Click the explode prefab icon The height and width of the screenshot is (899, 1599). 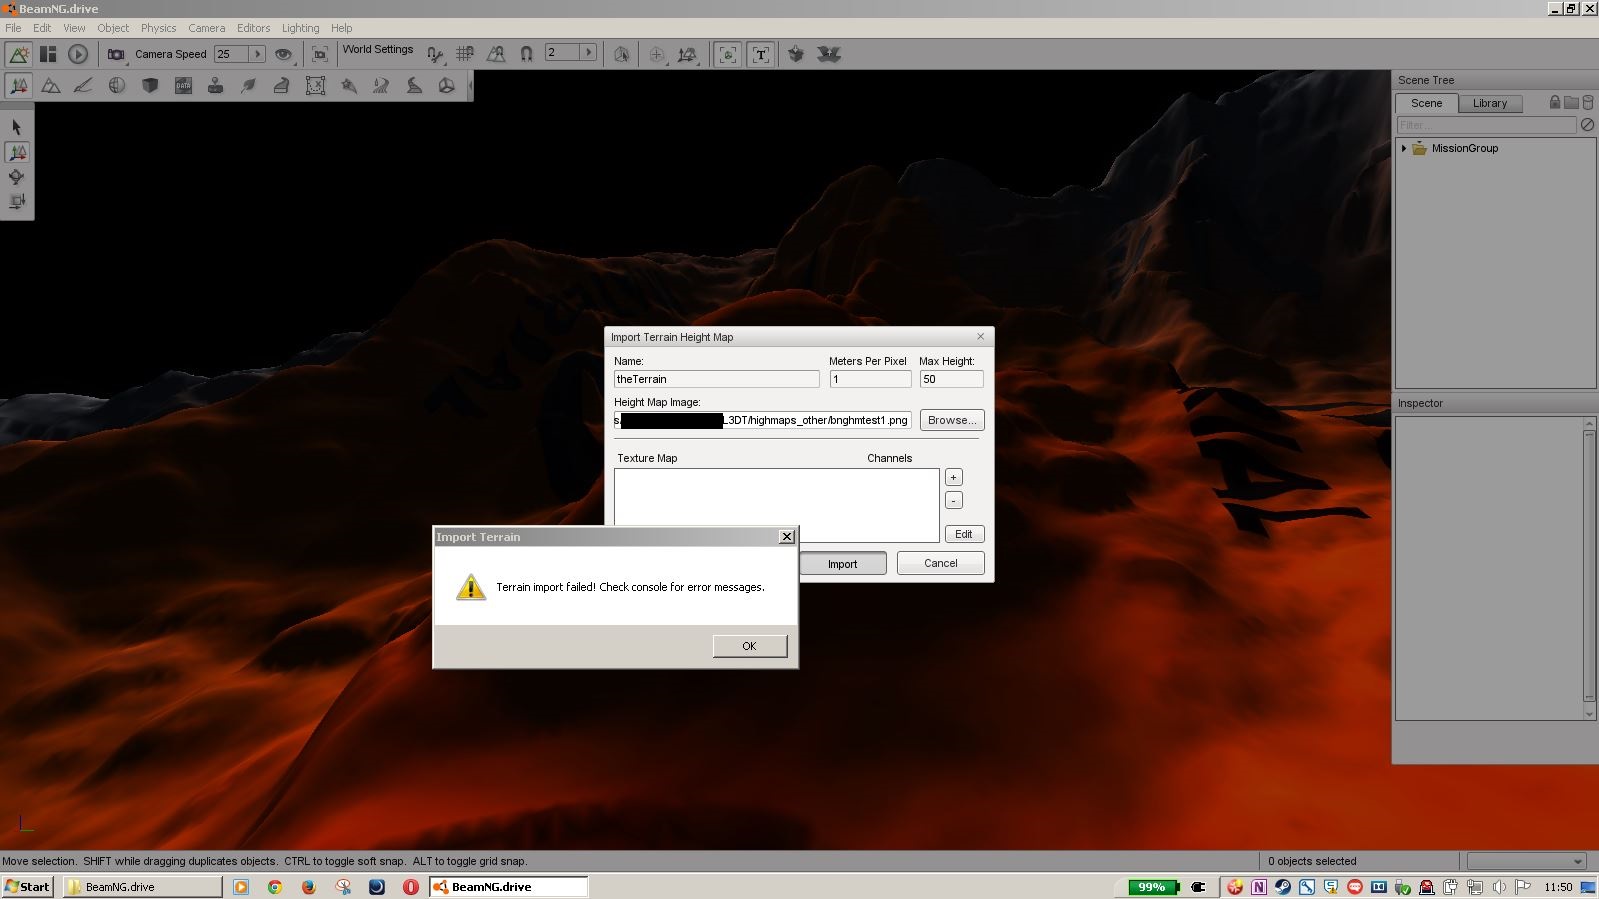click(x=829, y=54)
